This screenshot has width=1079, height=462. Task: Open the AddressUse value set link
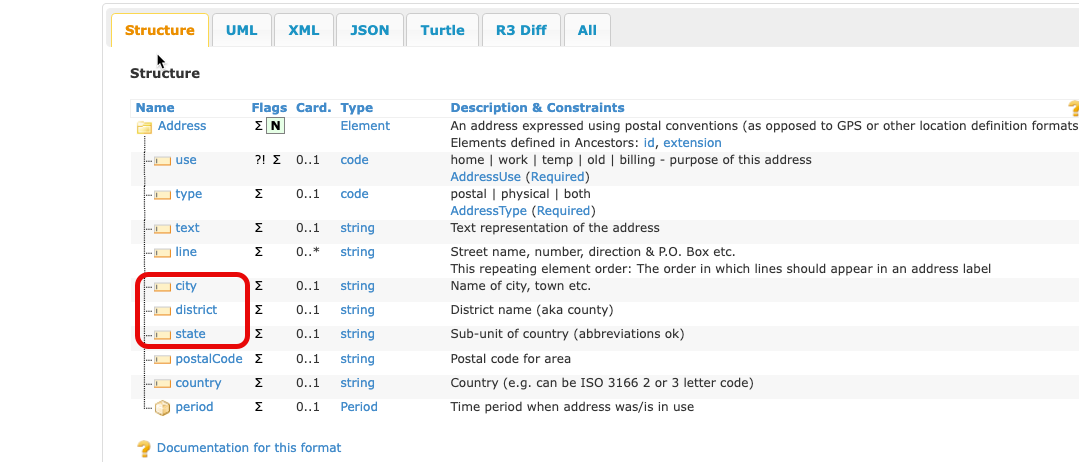click(486, 177)
